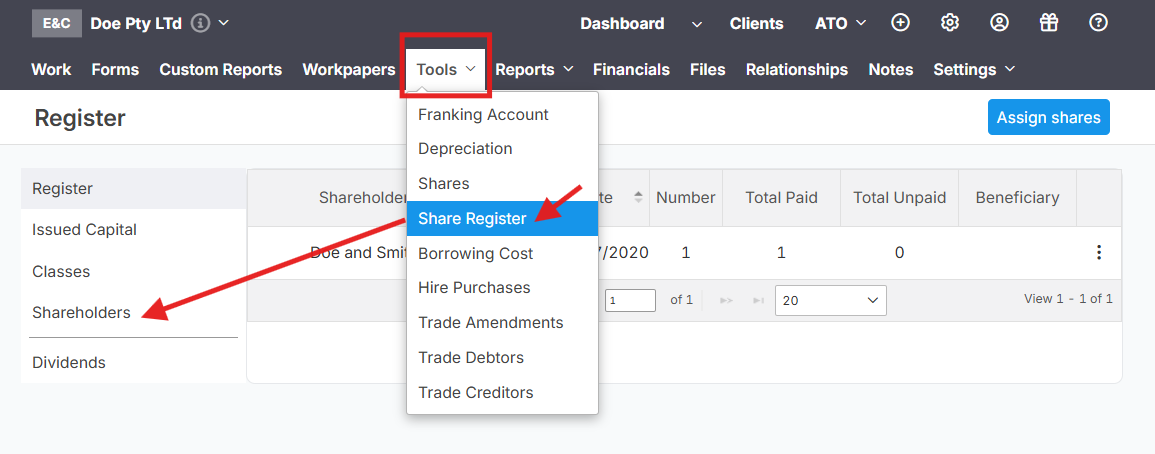Open the Files tab

coord(708,70)
